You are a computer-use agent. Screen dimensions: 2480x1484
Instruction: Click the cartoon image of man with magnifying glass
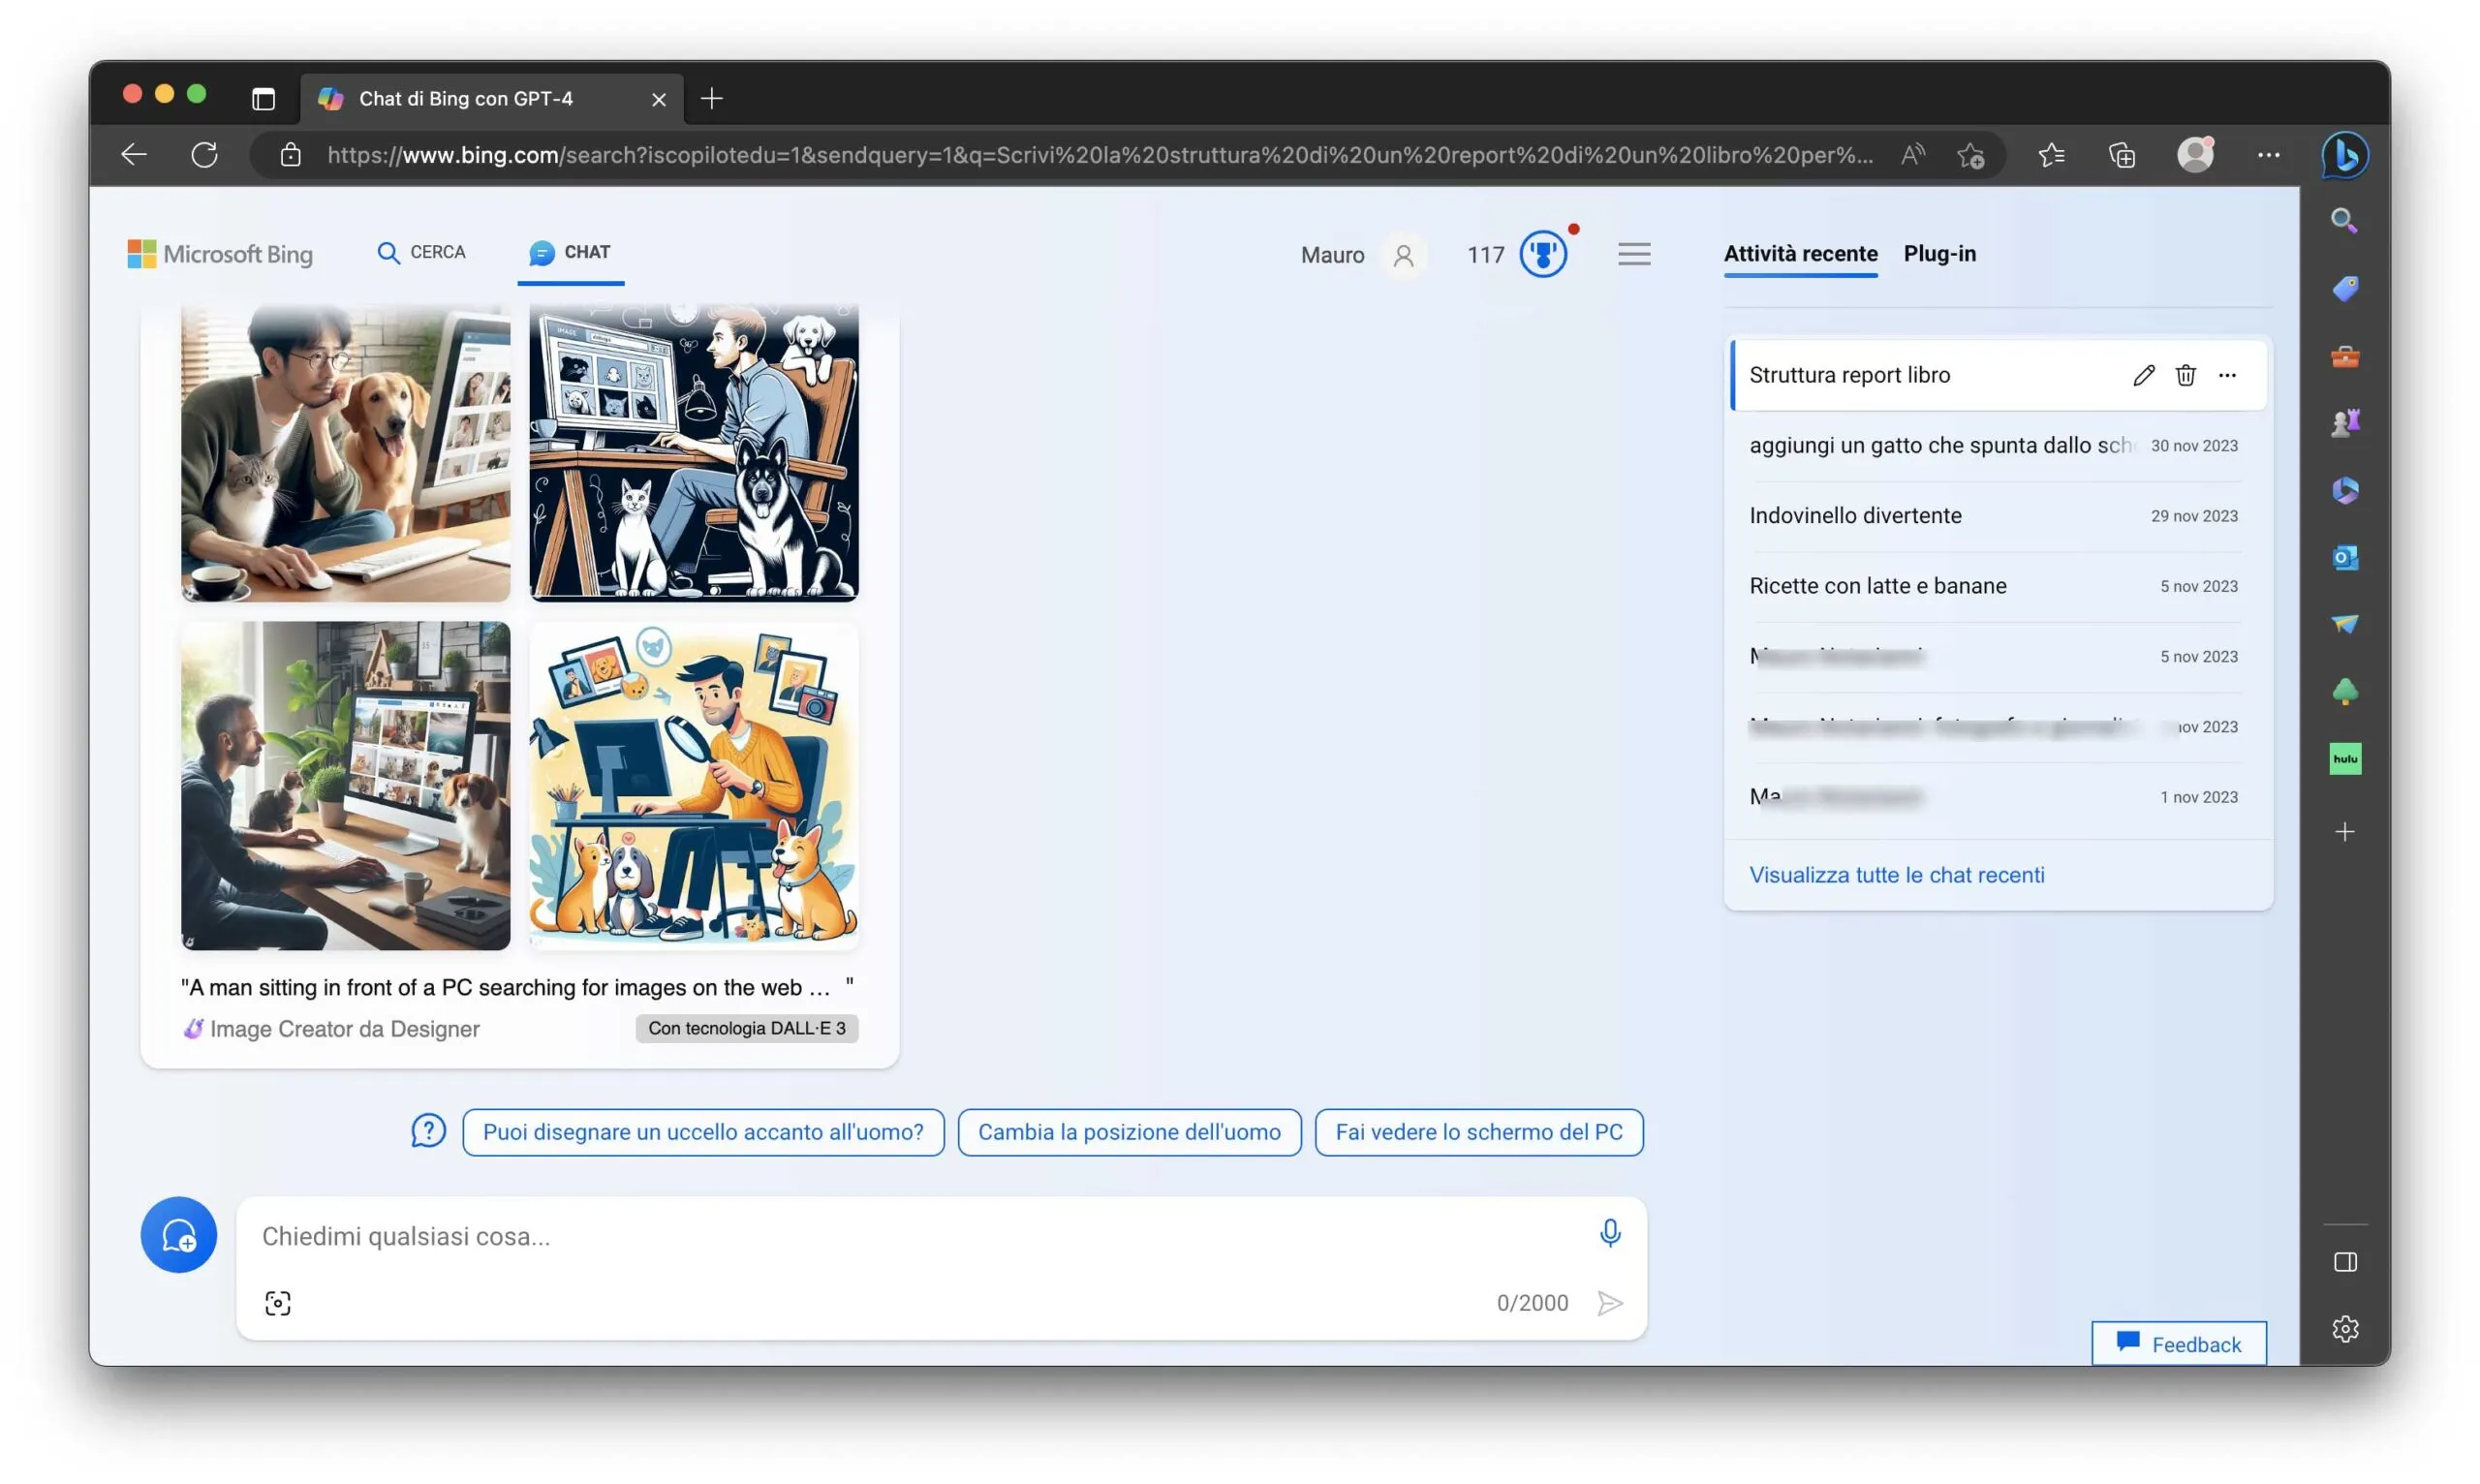tap(694, 785)
